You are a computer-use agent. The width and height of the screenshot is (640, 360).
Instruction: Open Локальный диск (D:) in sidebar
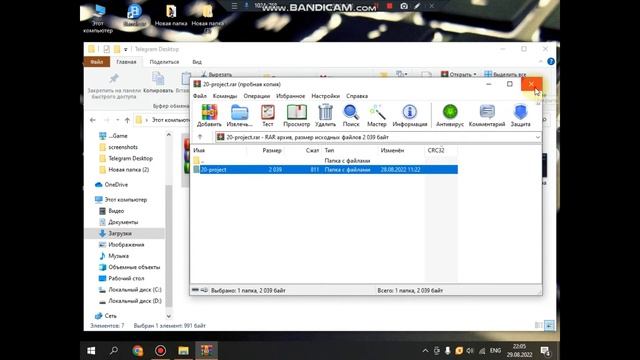[135, 301]
